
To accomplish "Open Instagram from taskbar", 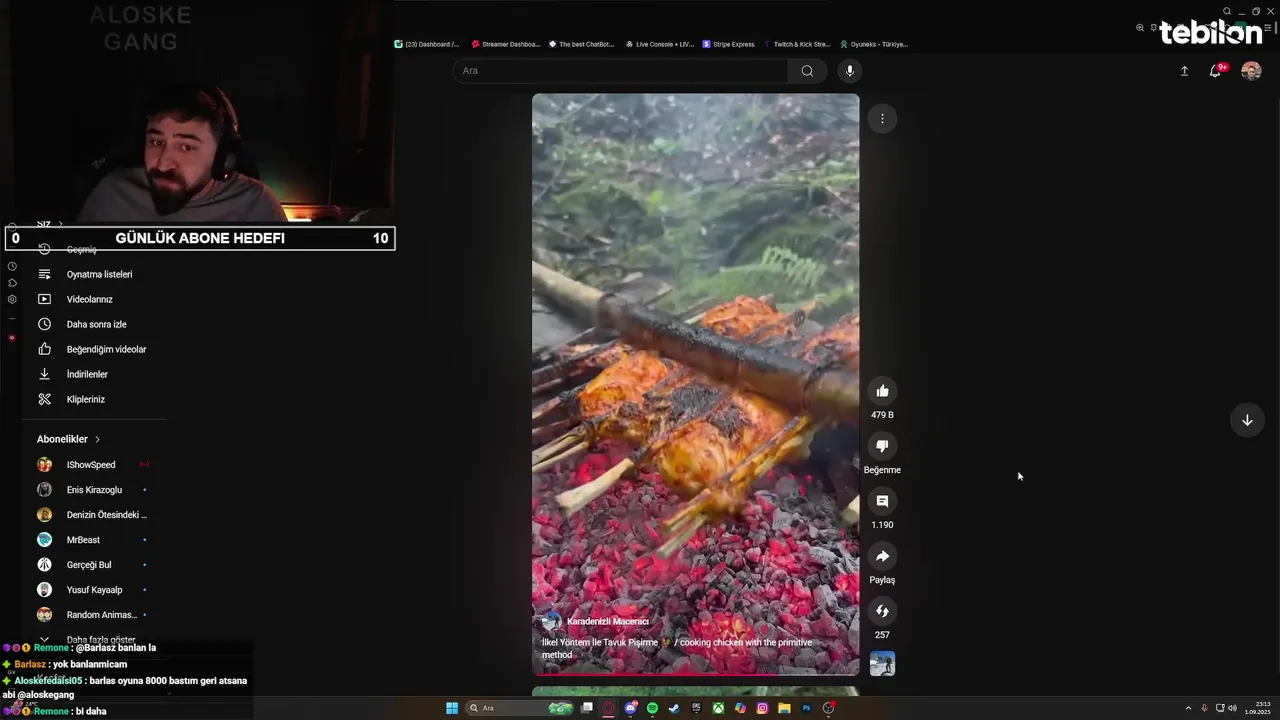I will 762,708.
